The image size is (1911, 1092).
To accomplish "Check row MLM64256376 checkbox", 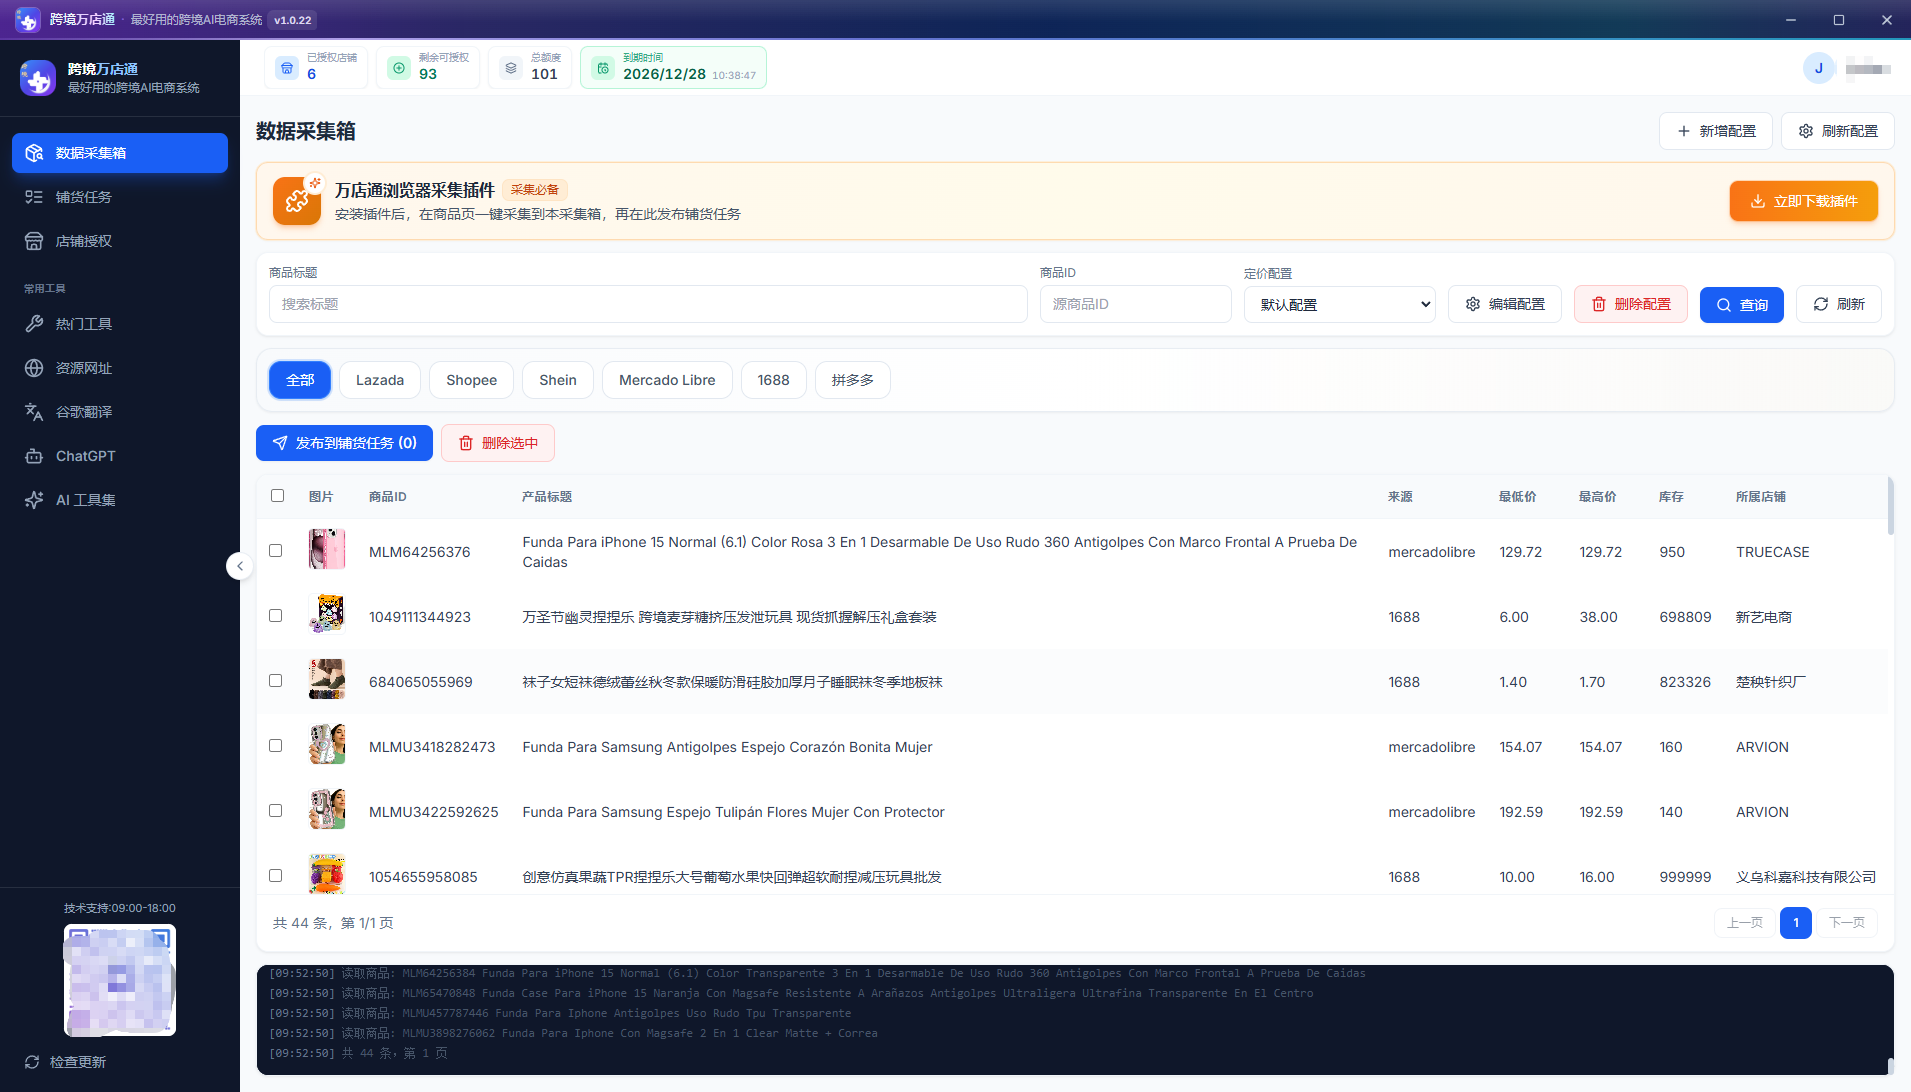I will pos(275,551).
